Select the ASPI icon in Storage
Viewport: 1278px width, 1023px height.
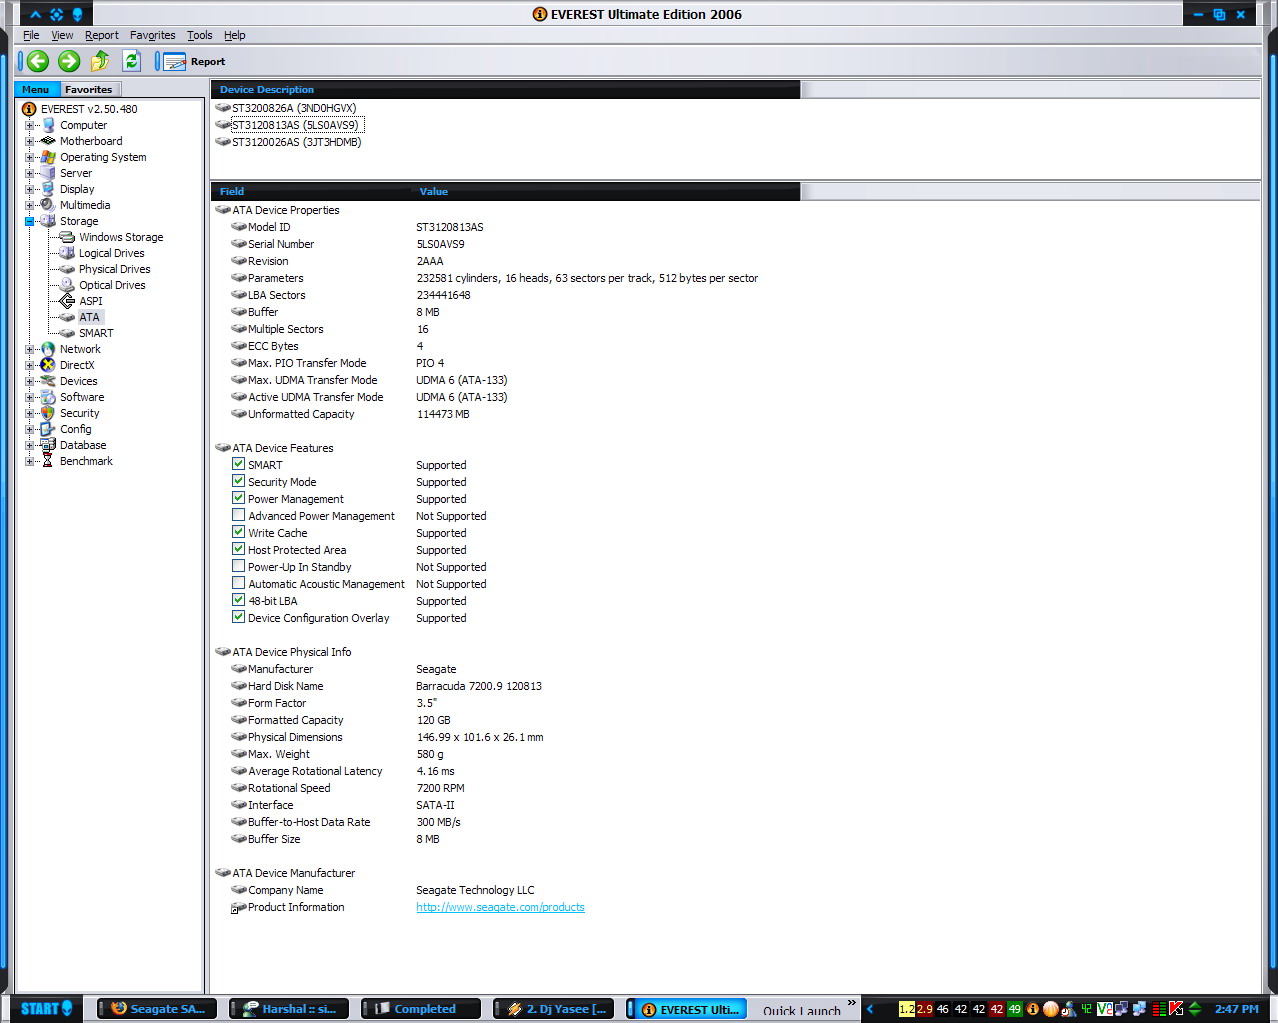point(67,301)
